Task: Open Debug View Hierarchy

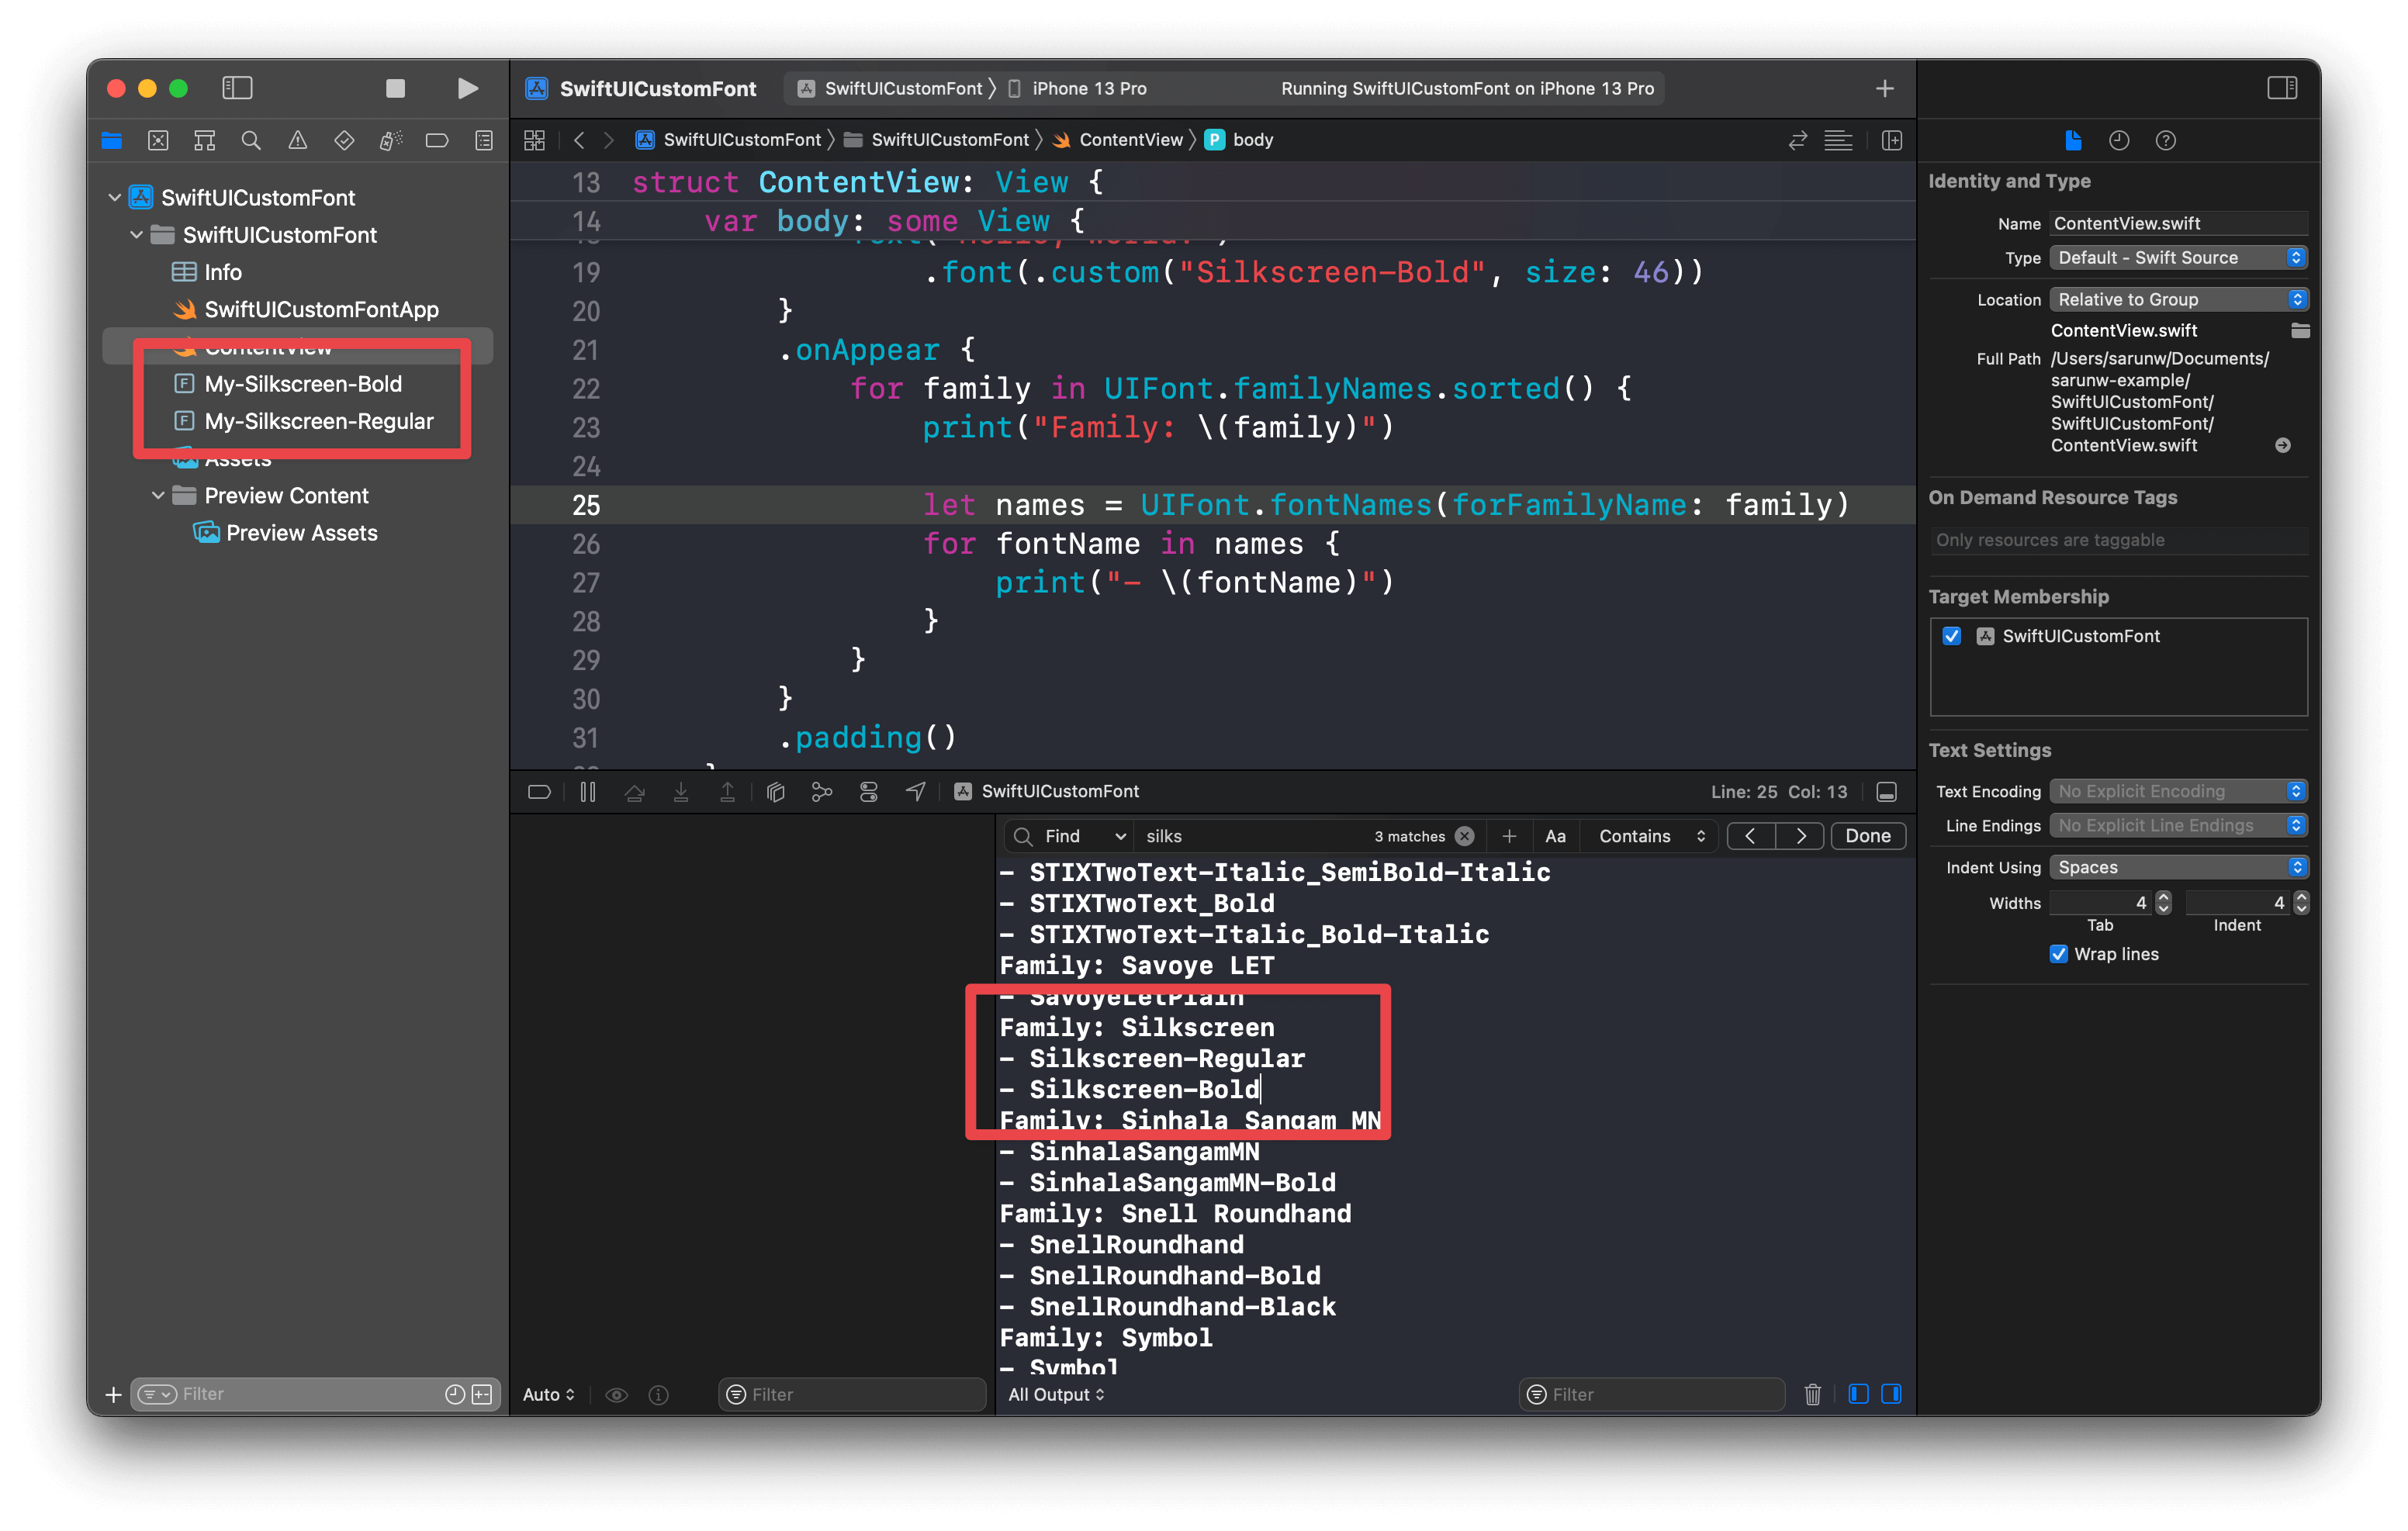Action: 775,792
